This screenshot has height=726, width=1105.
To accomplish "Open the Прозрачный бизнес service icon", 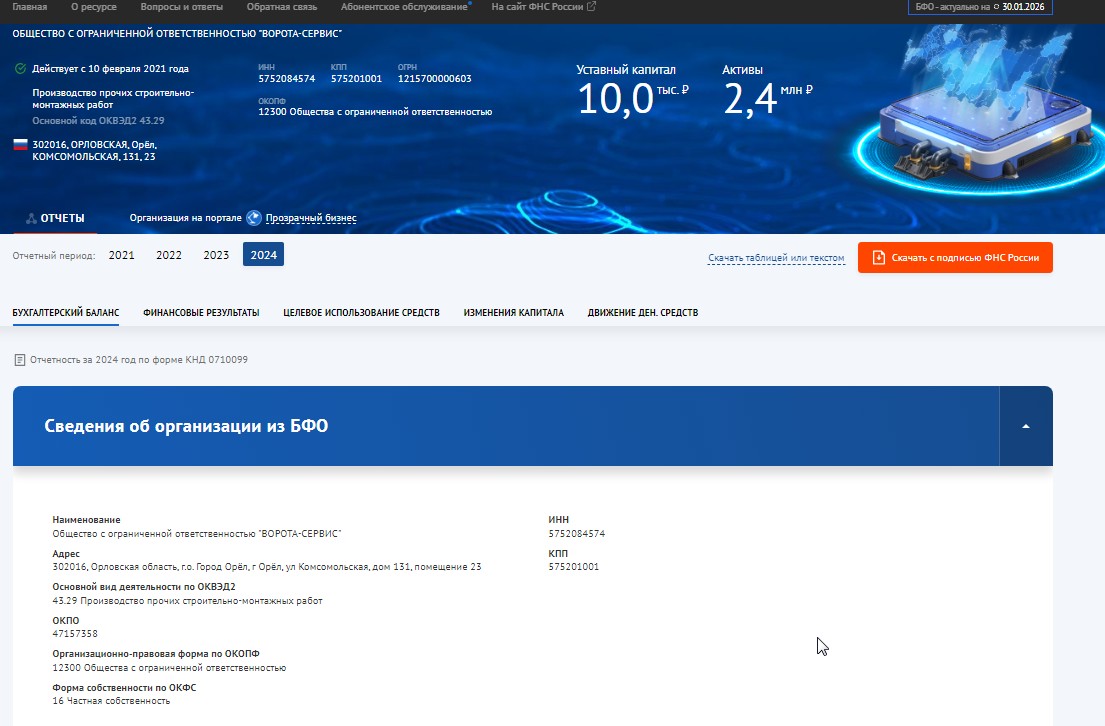I will [x=253, y=216].
